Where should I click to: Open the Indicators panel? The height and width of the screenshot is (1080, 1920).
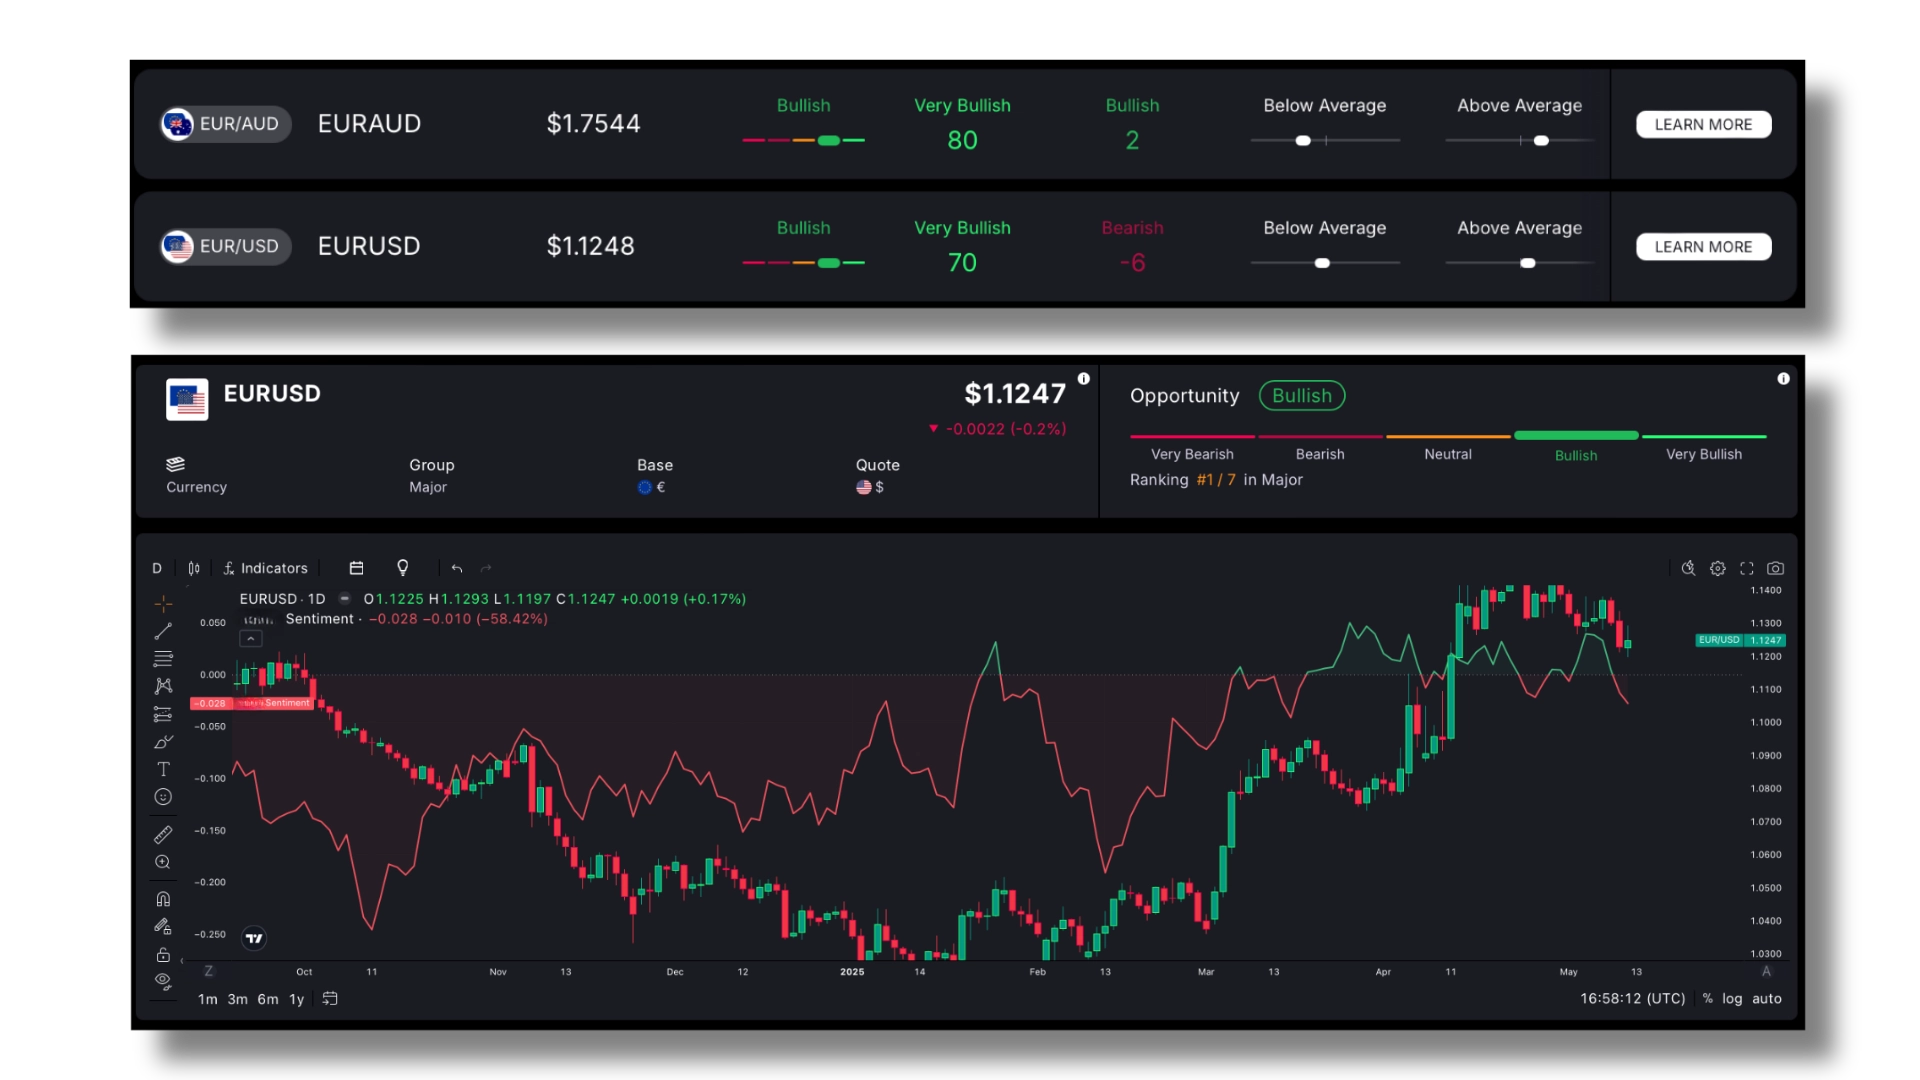265,568
